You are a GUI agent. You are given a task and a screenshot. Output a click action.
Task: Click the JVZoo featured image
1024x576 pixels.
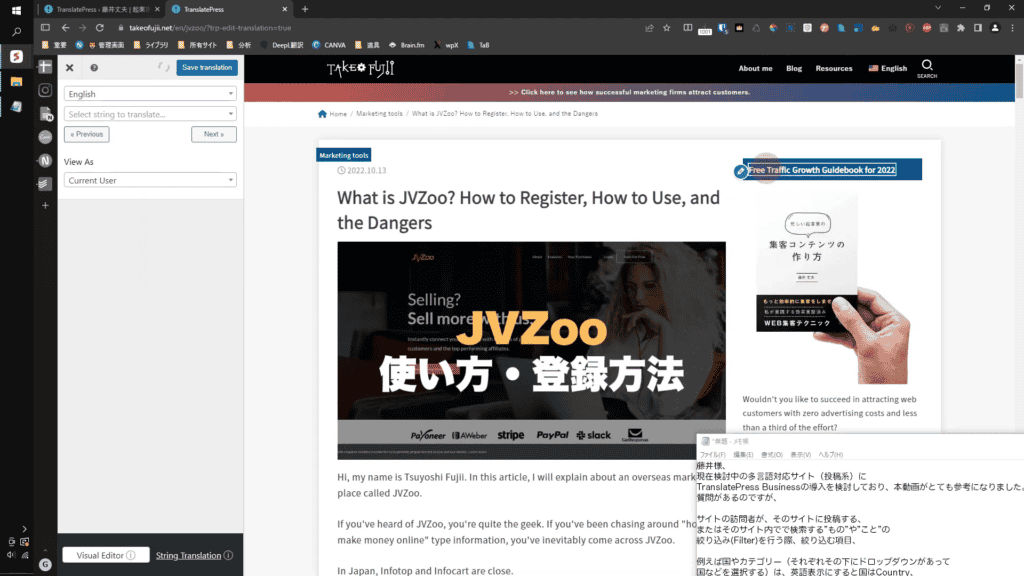531,350
